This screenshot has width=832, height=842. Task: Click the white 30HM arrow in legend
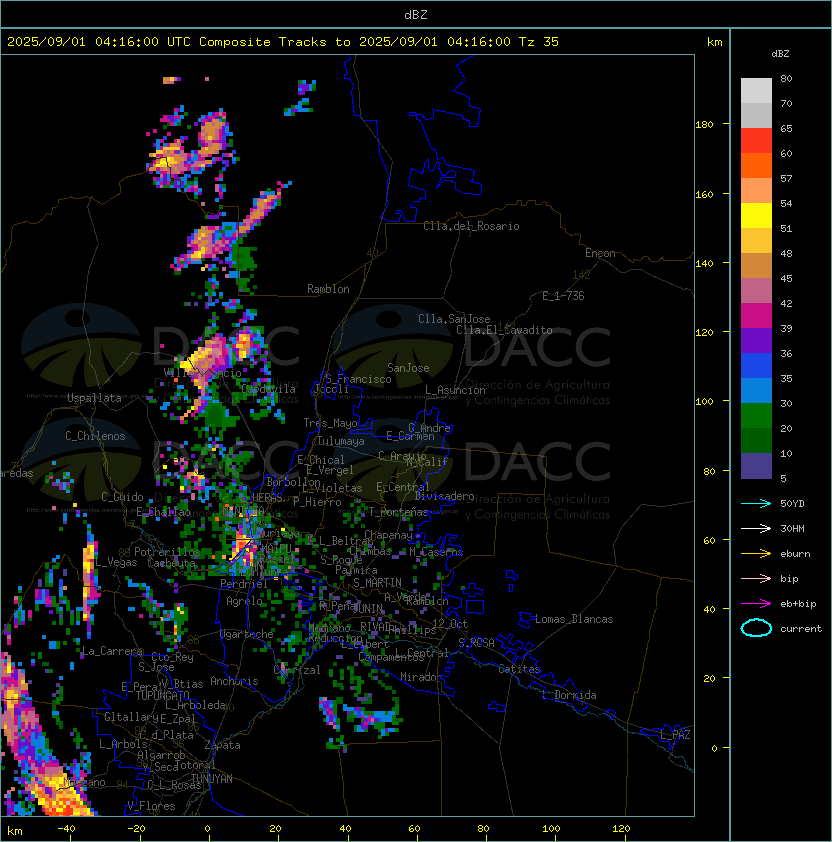coord(756,528)
